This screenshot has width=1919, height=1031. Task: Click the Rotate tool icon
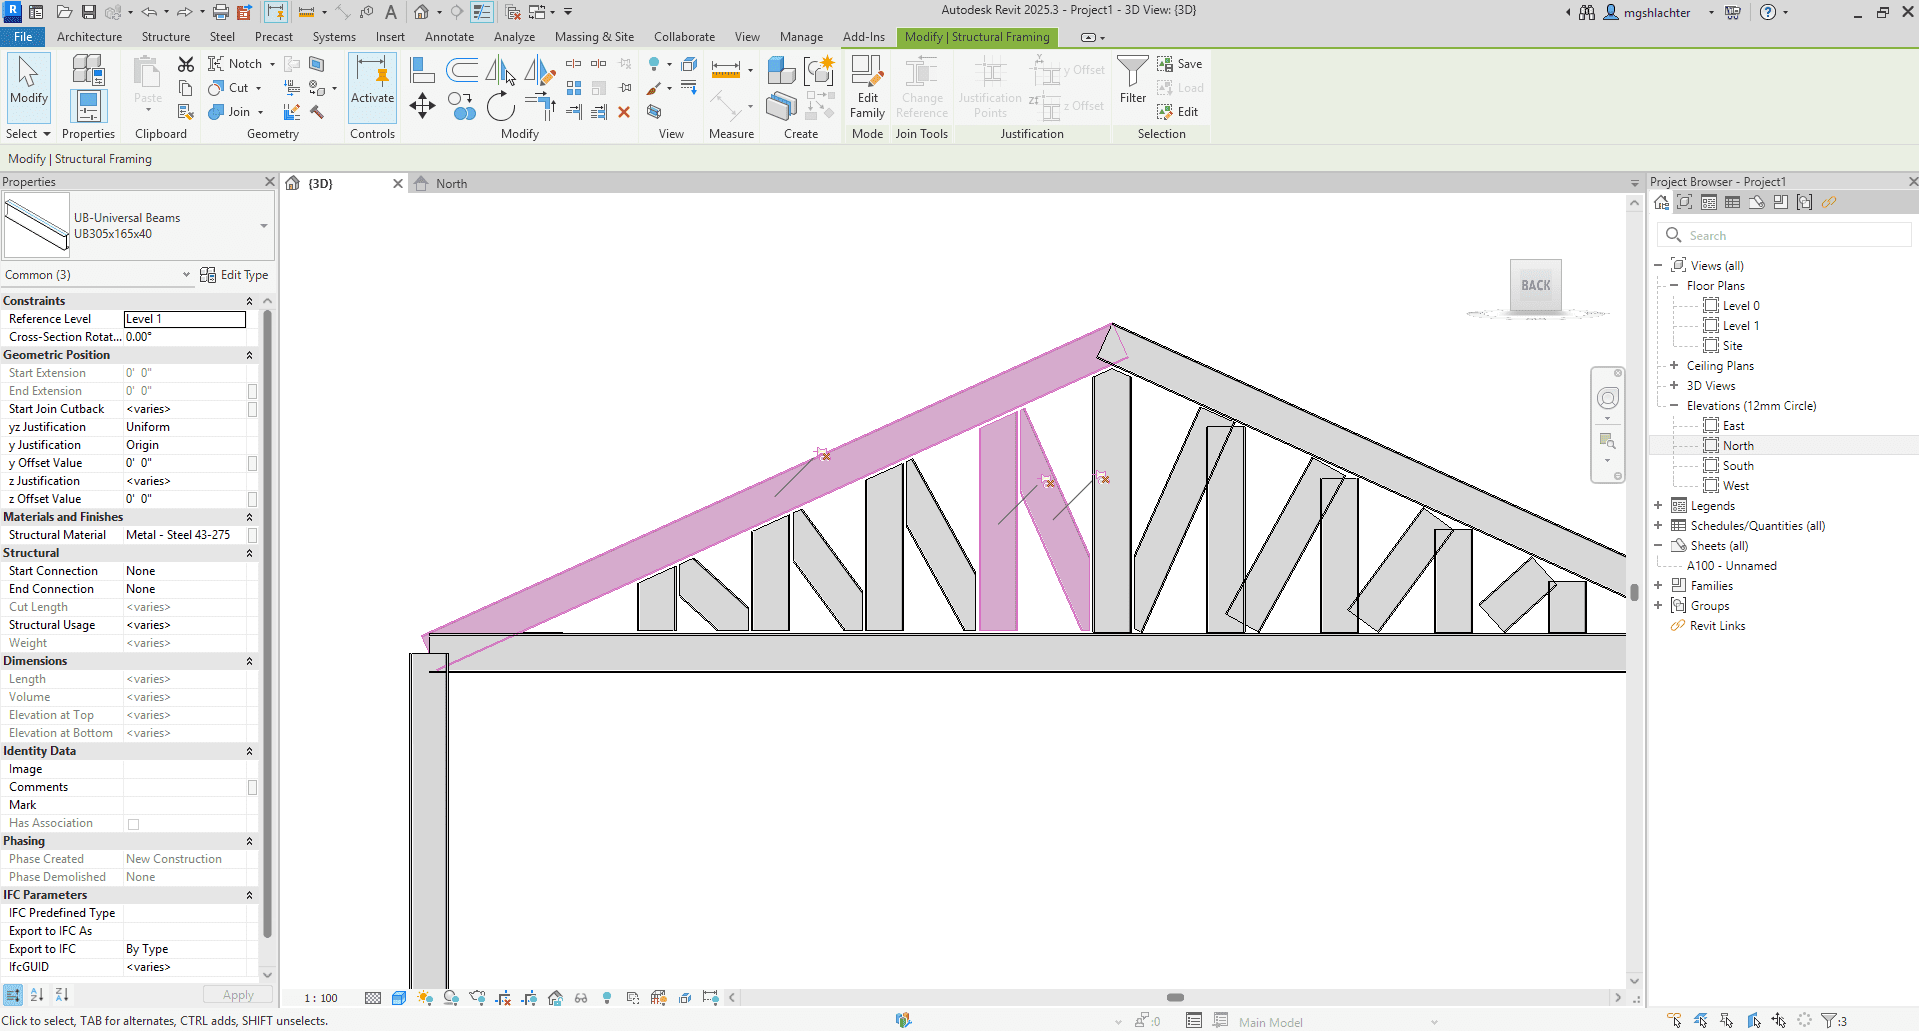500,106
